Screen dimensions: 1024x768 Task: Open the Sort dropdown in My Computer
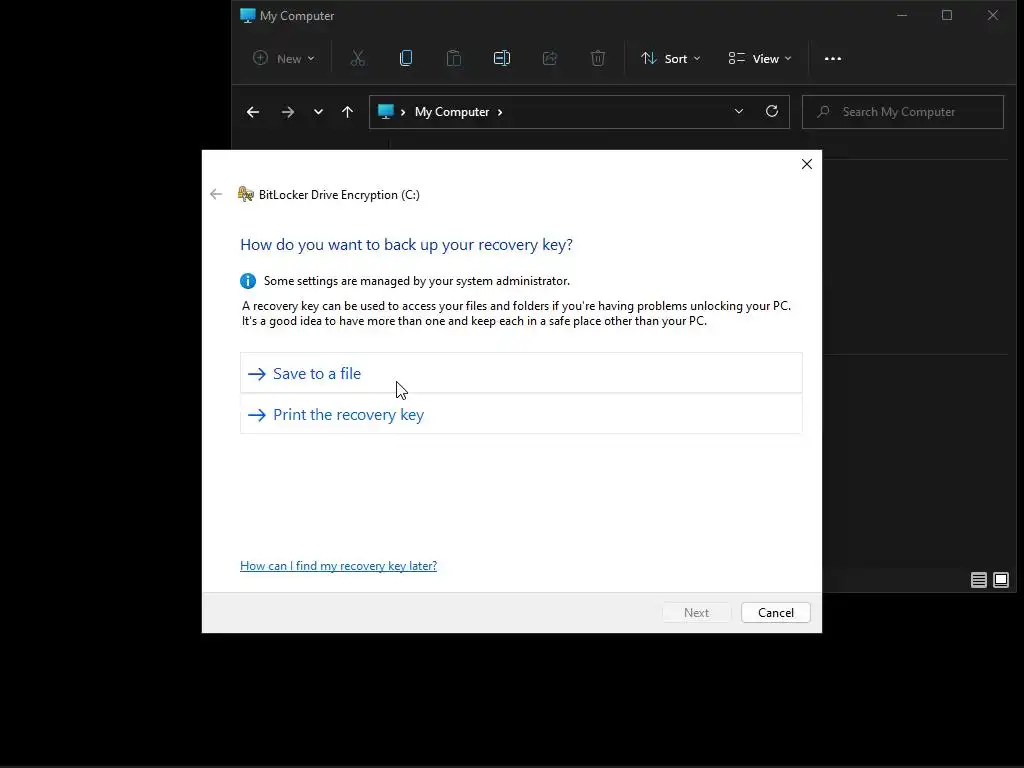point(671,59)
